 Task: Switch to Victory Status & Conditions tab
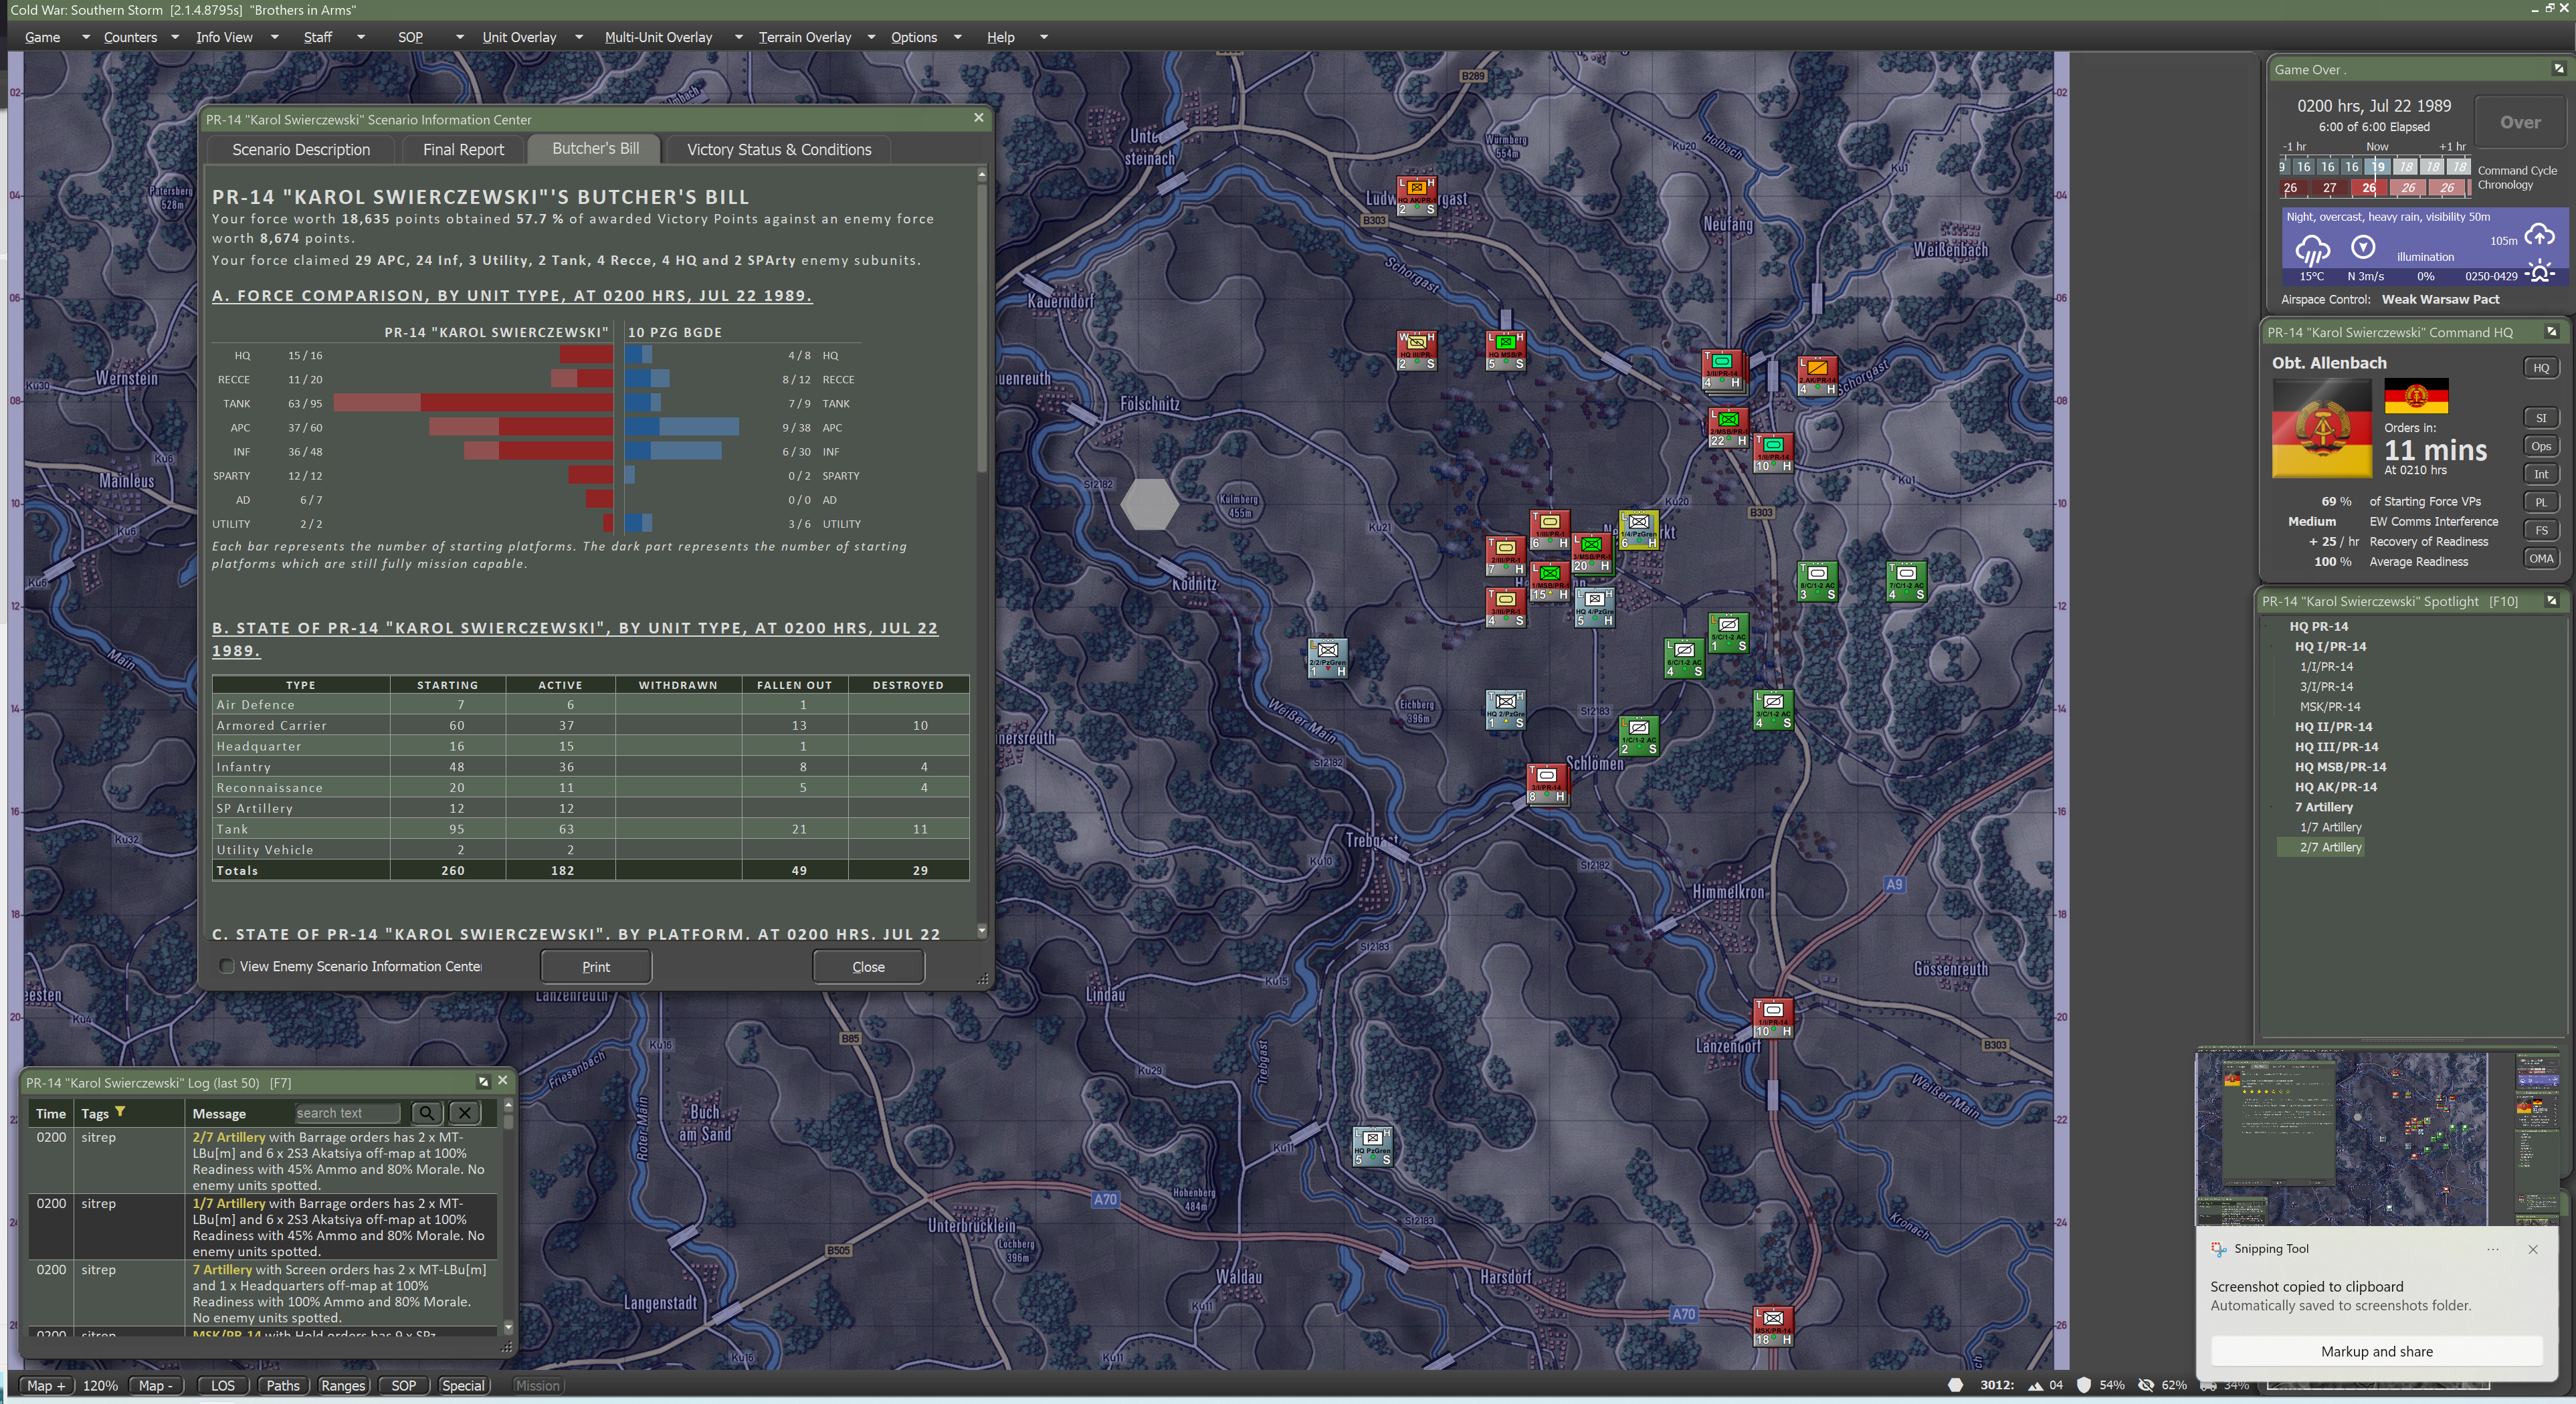[x=778, y=149]
